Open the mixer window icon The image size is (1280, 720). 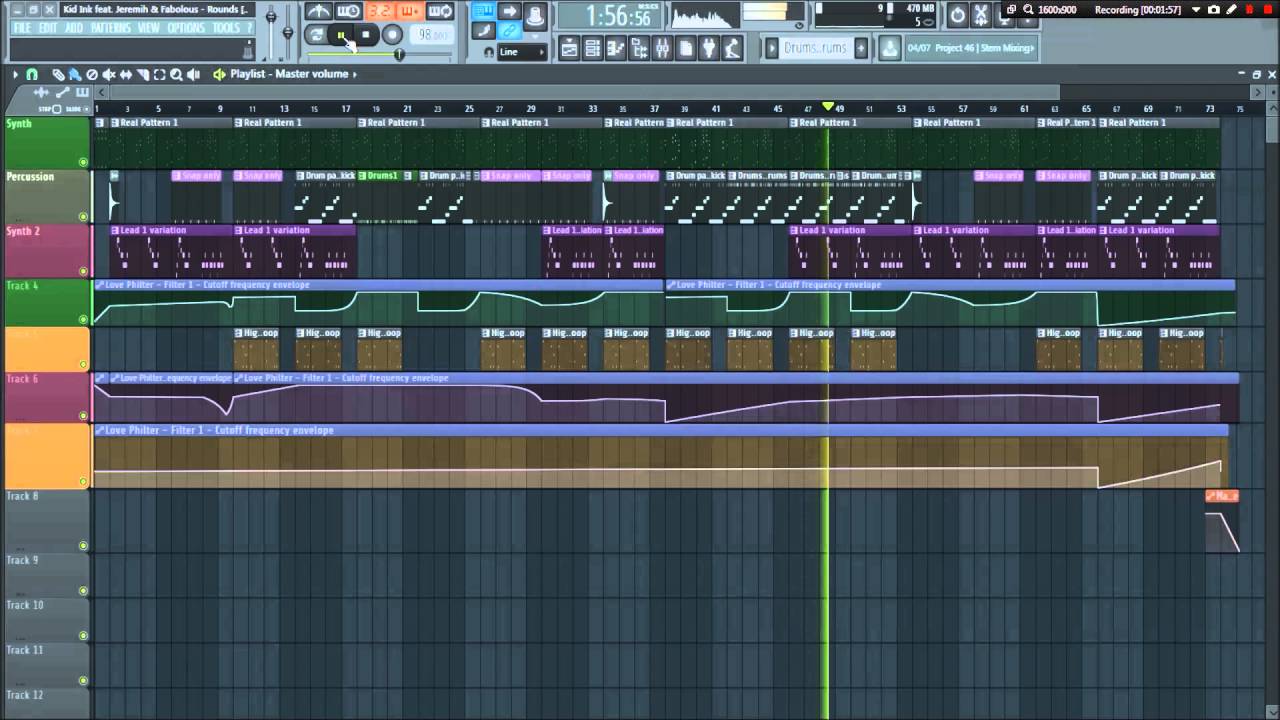pyautogui.click(x=662, y=48)
